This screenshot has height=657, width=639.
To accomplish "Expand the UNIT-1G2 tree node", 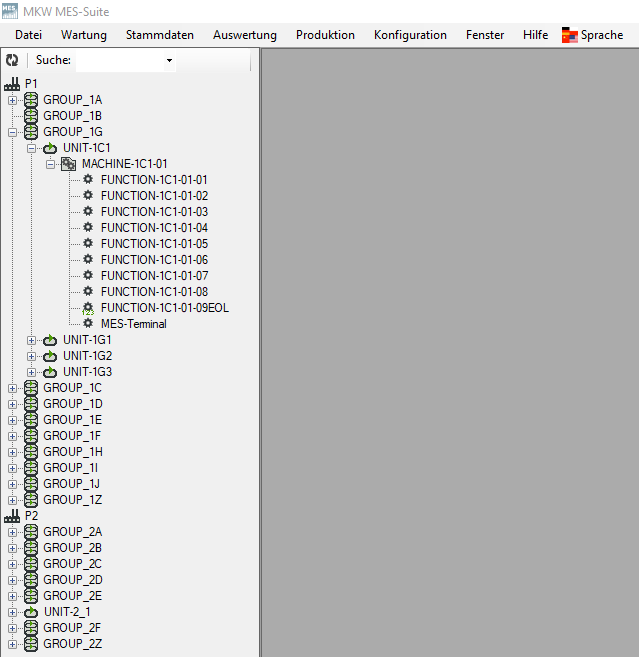I will click(31, 356).
